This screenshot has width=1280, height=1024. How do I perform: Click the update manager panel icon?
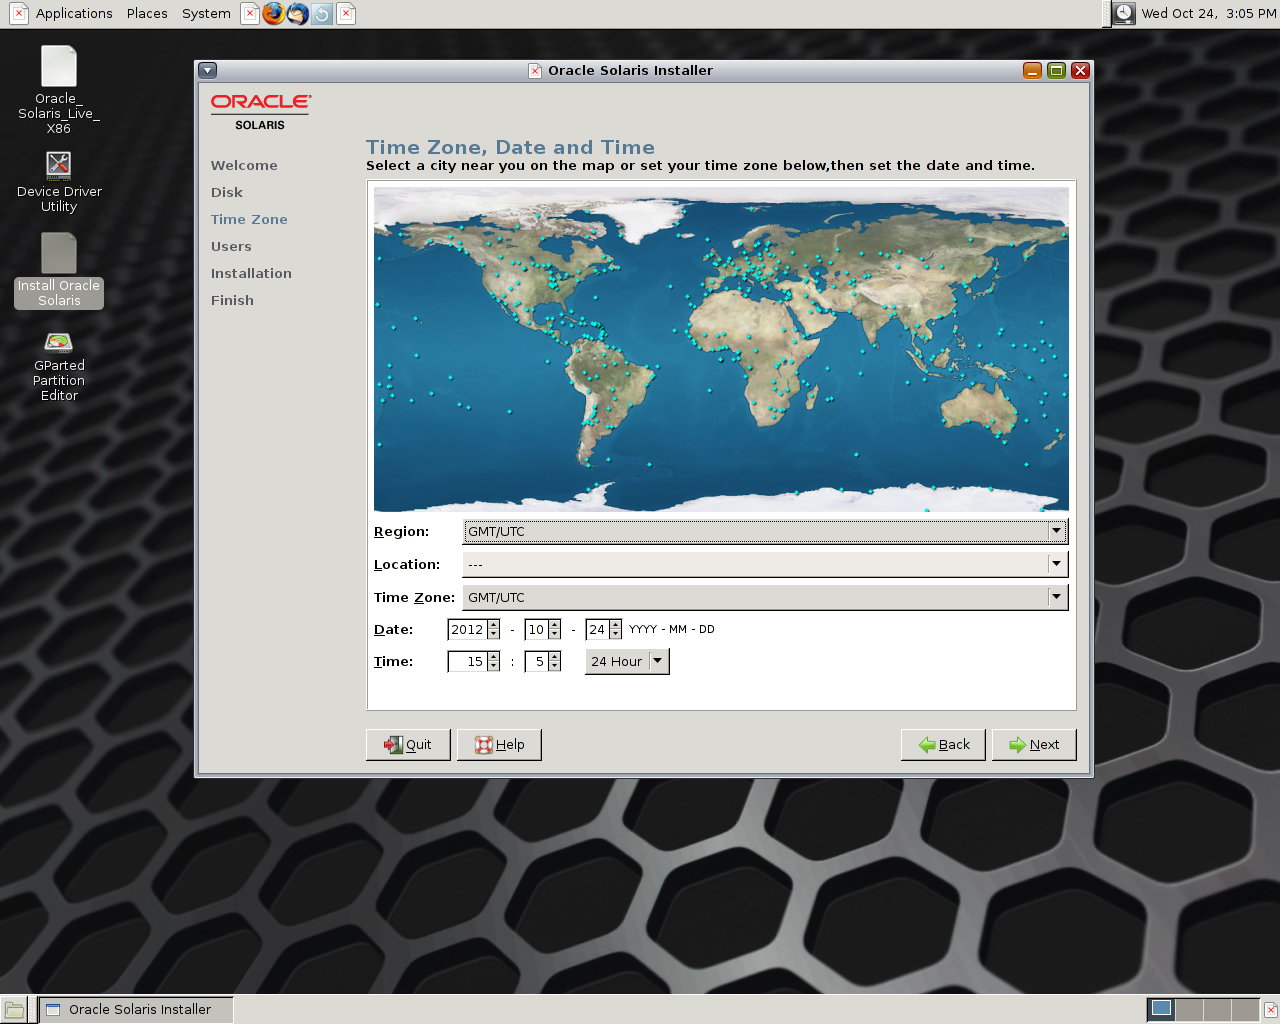pyautogui.click(x=322, y=14)
